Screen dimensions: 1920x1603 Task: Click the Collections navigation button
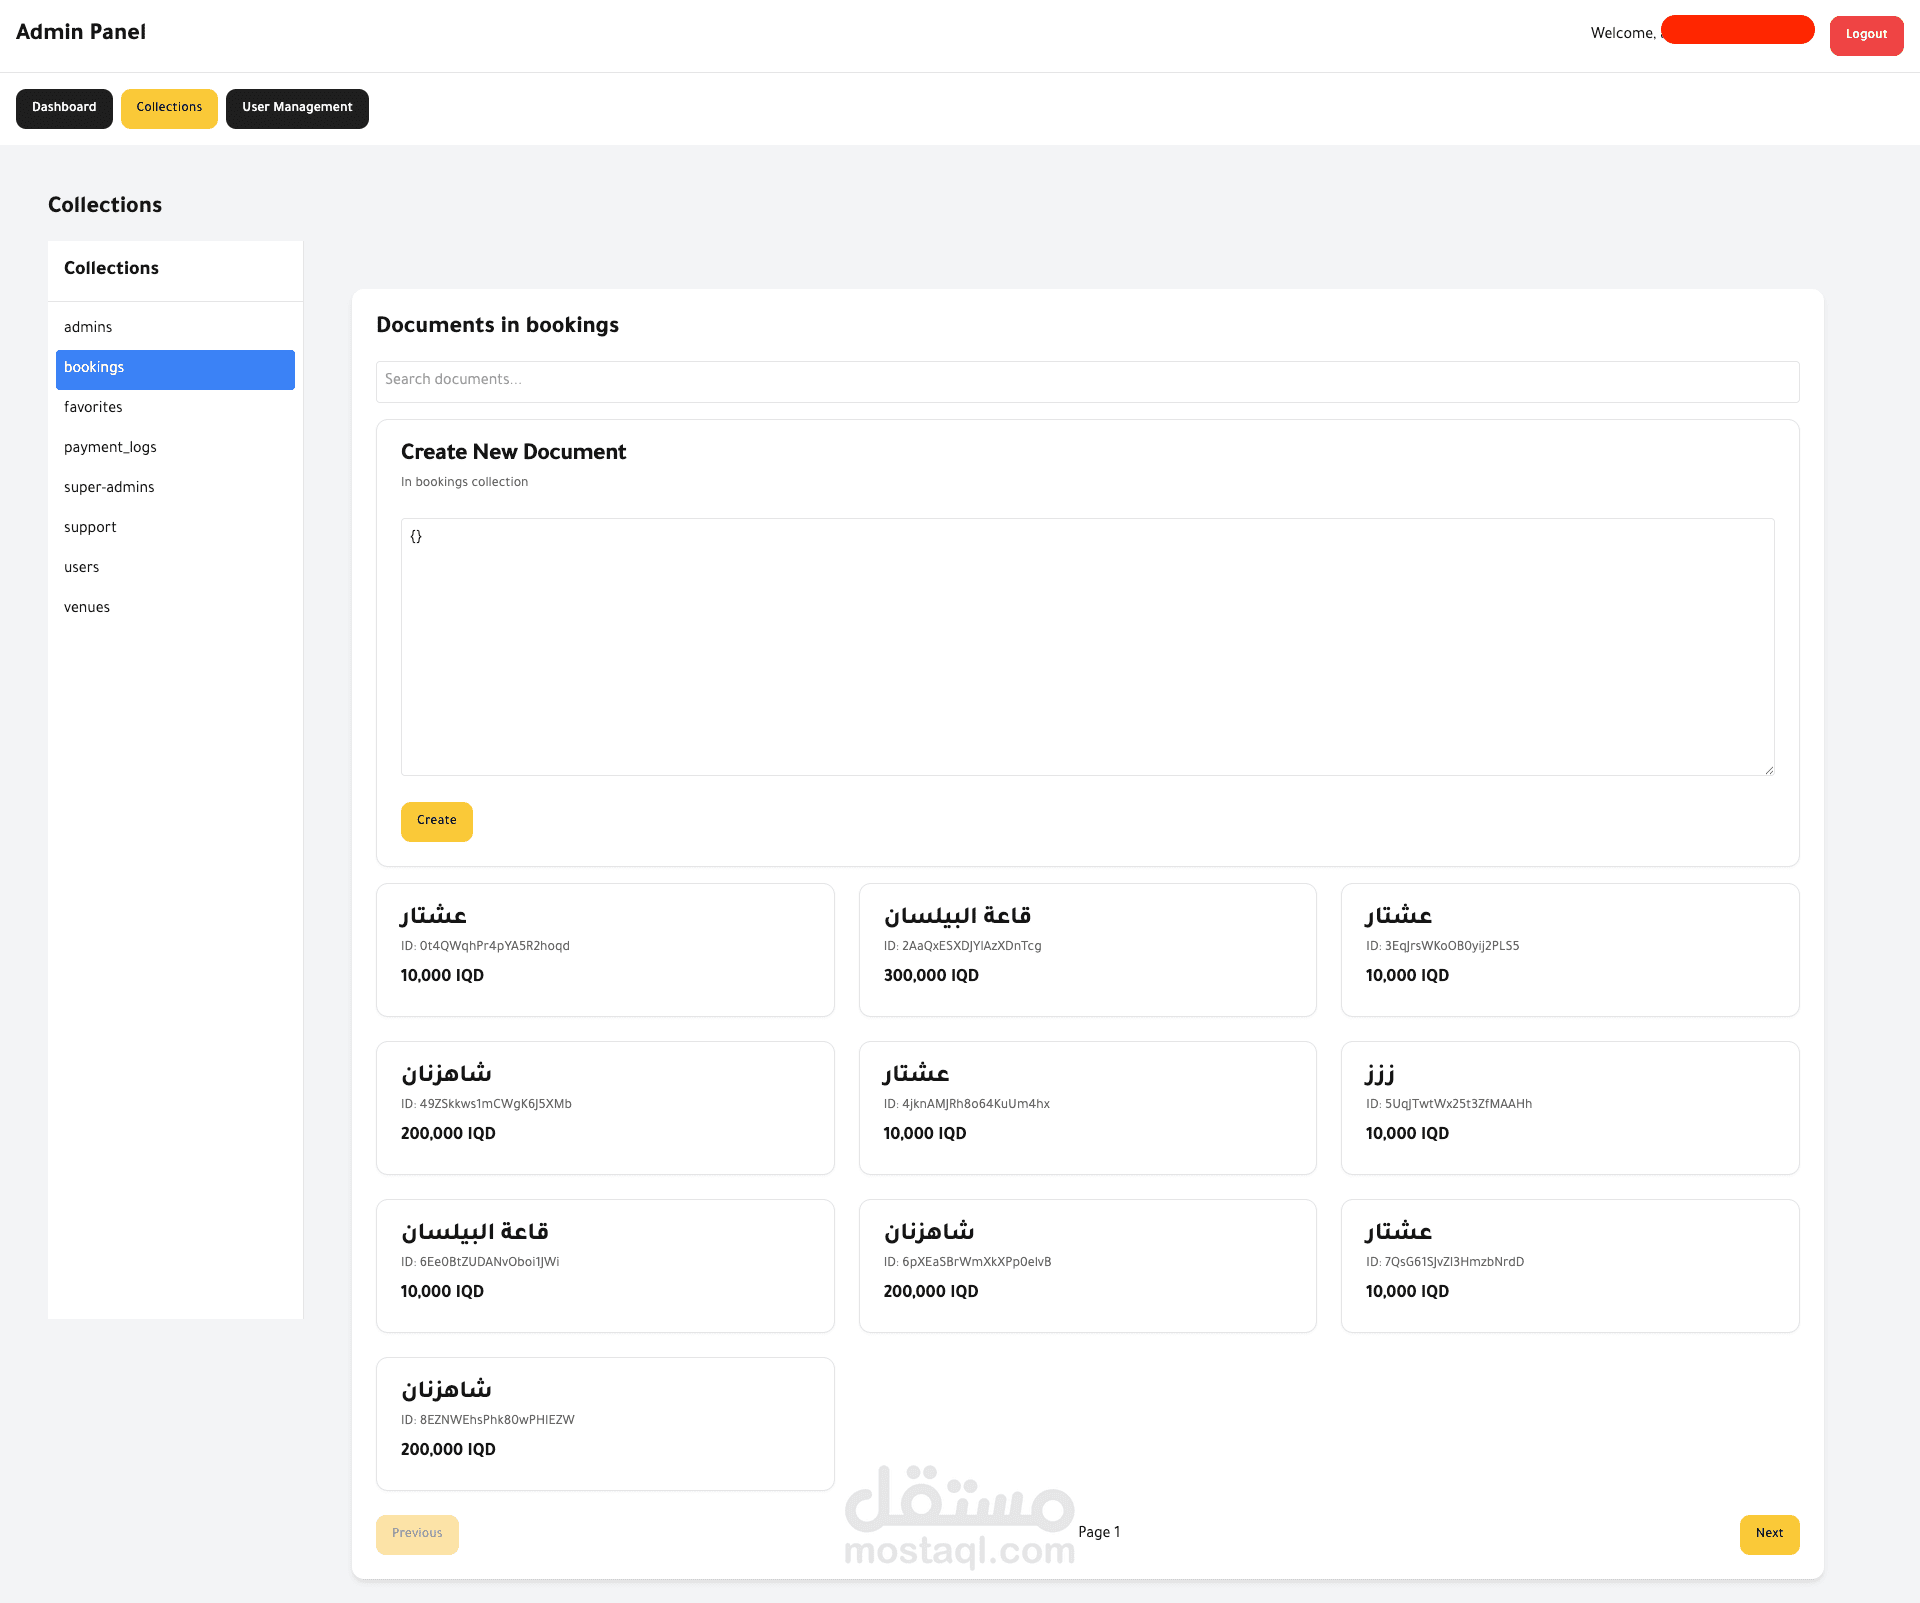pyautogui.click(x=169, y=108)
